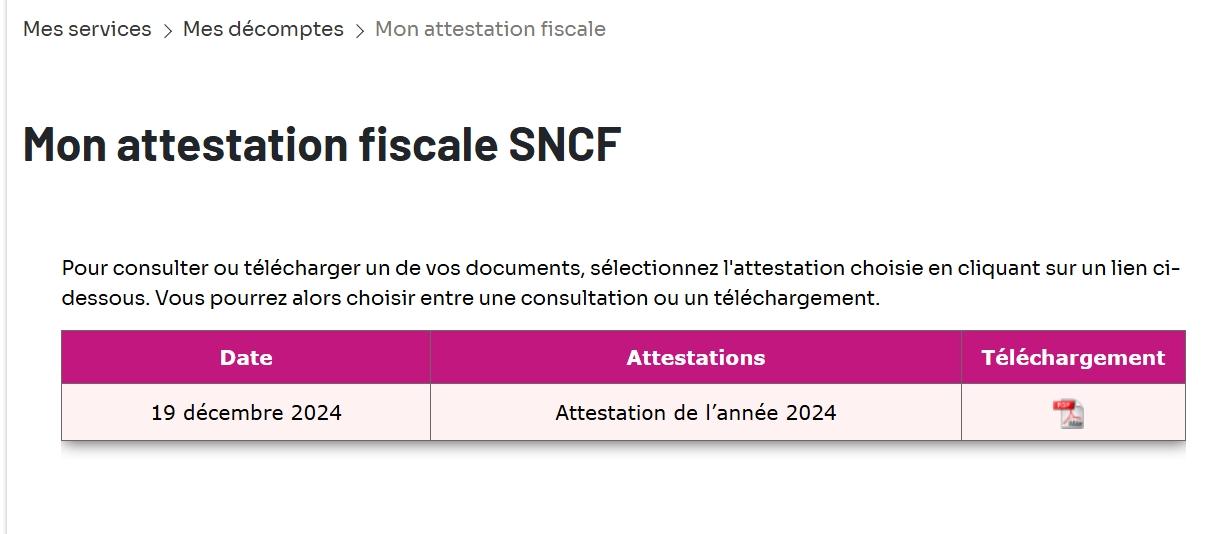Select the 19 décembre 2024 date cell

point(246,412)
